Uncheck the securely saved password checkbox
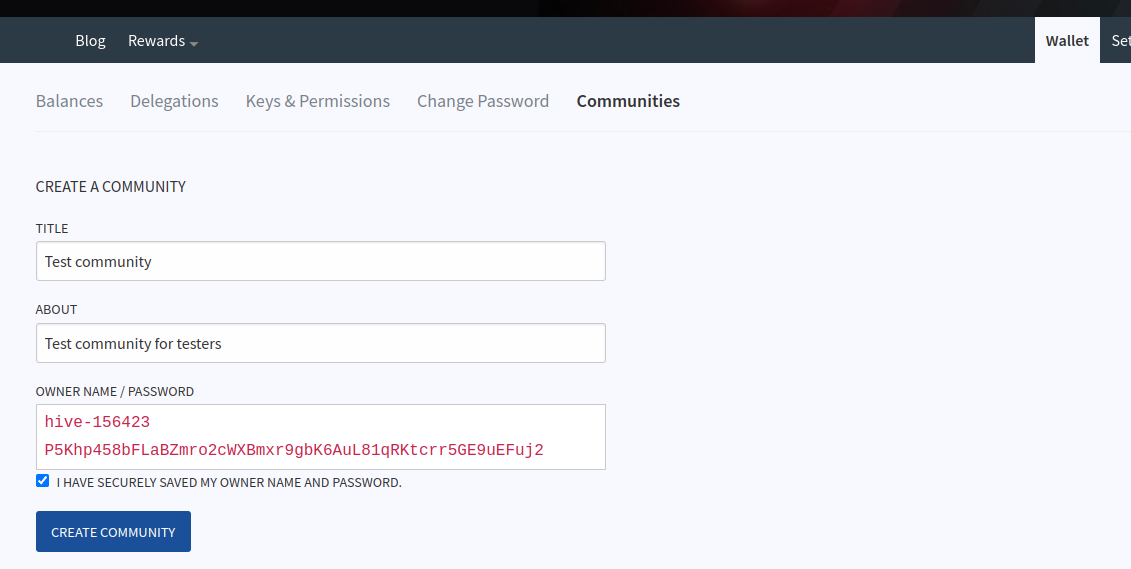This screenshot has width=1131, height=569. coord(42,481)
